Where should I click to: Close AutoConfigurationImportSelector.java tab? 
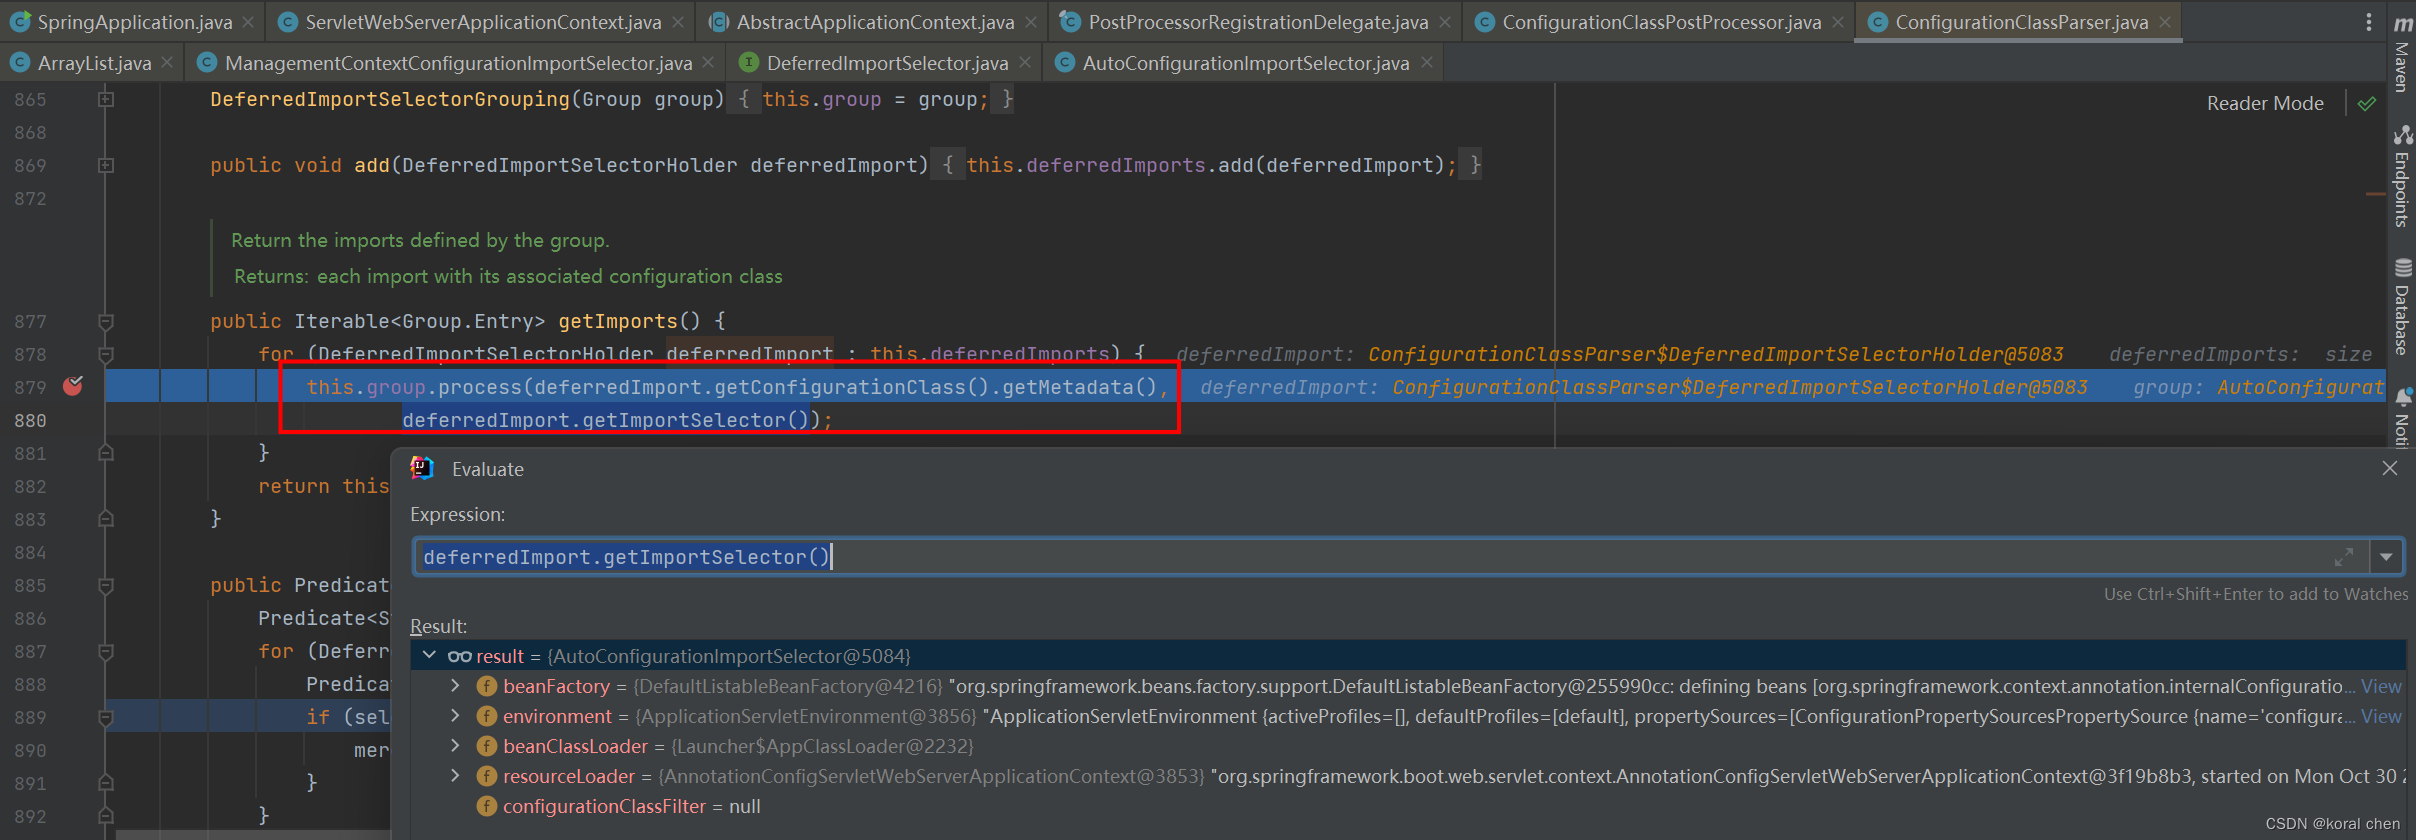pyautogui.click(x=1427, y=63)
